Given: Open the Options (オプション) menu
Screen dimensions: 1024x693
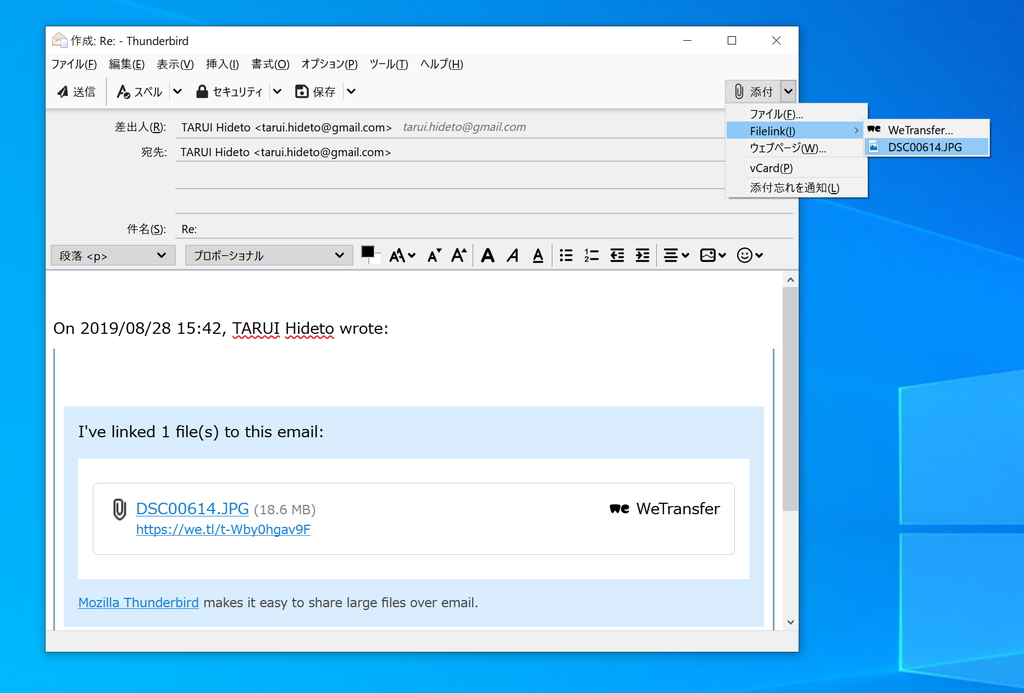Looking at the screenshot, I should (329, 64).
